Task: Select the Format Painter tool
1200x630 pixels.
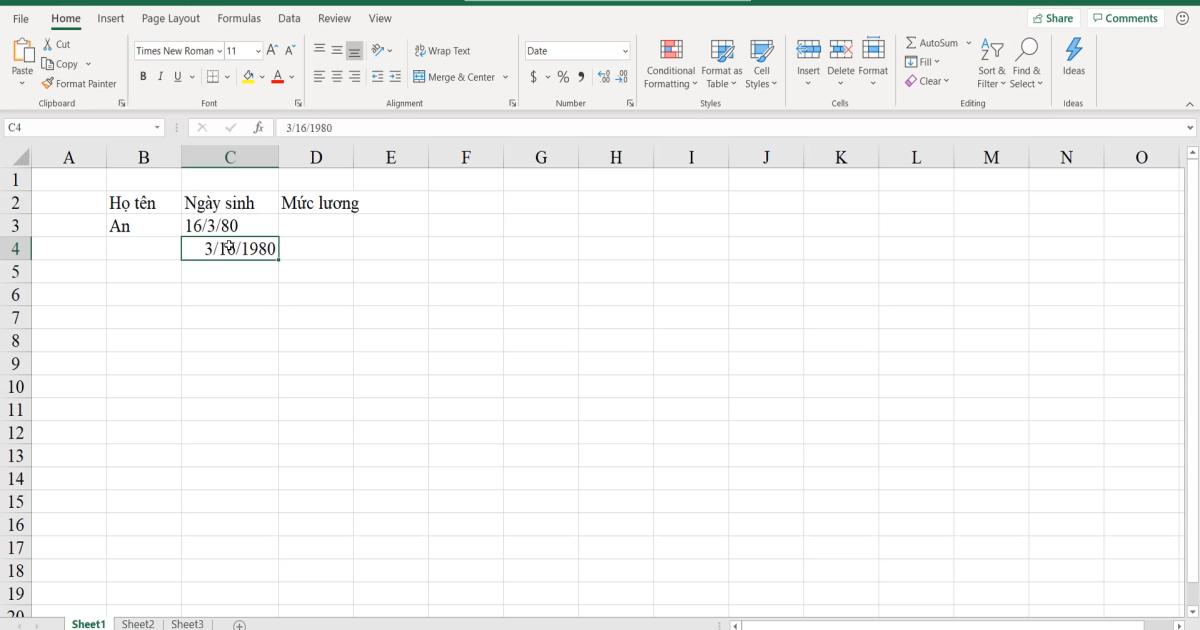Action: [x=80, y=83]
